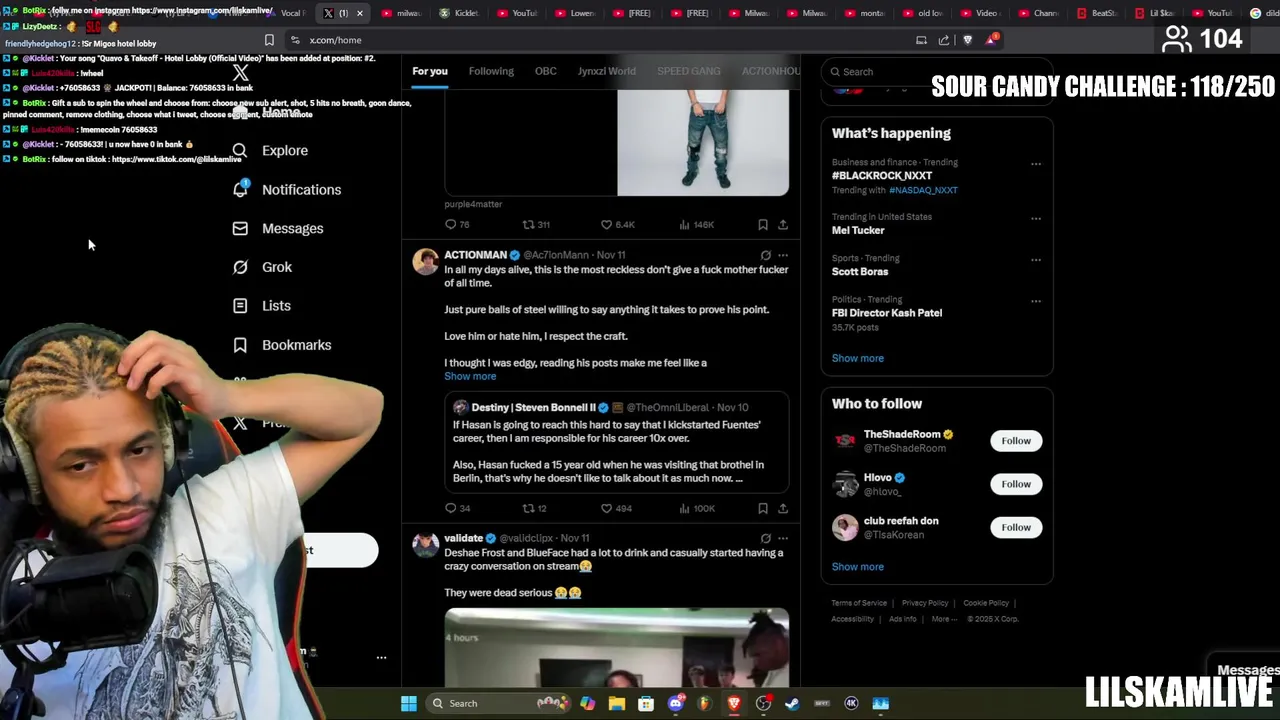Open the Windows Start menu
Image resolution: width=1280 pixels, height=720 pixels.
pos(409,703)
